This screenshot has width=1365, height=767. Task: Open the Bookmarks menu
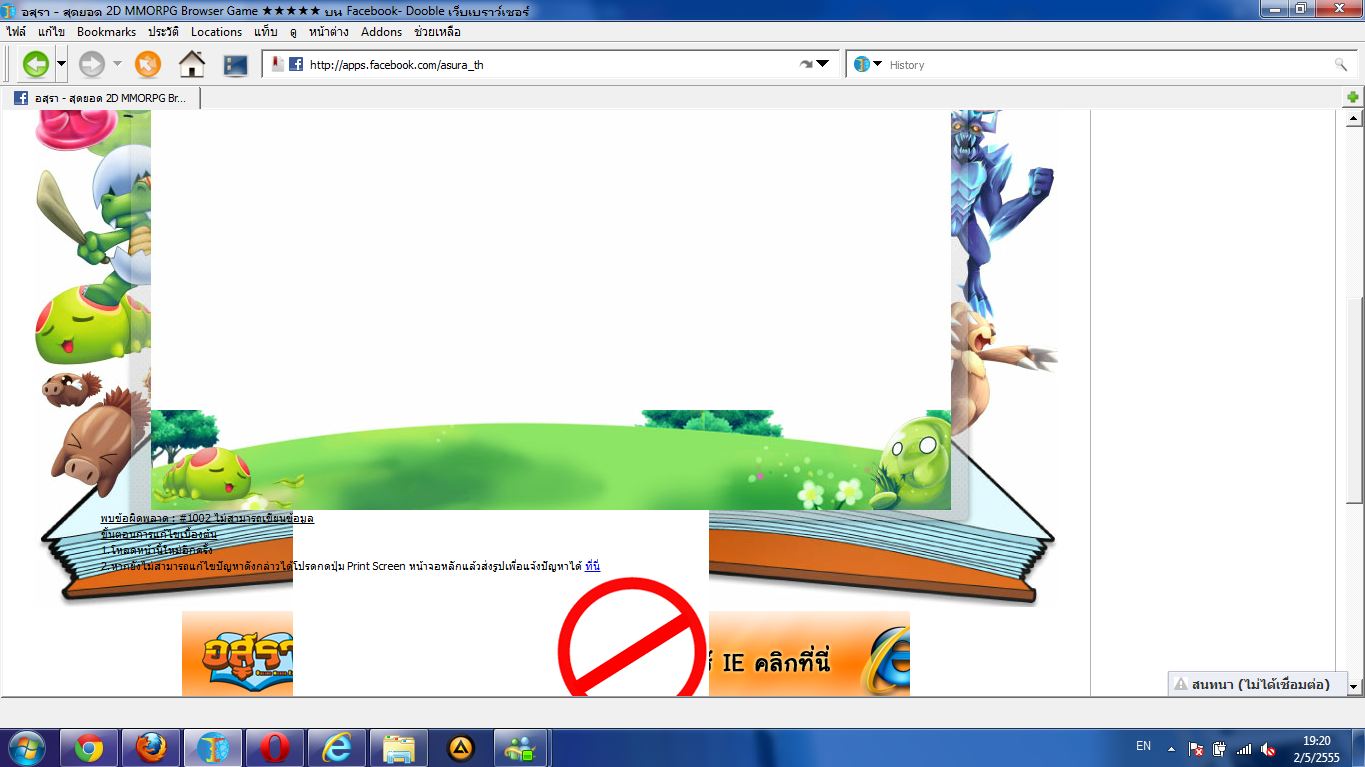click(x=106, y=32)
